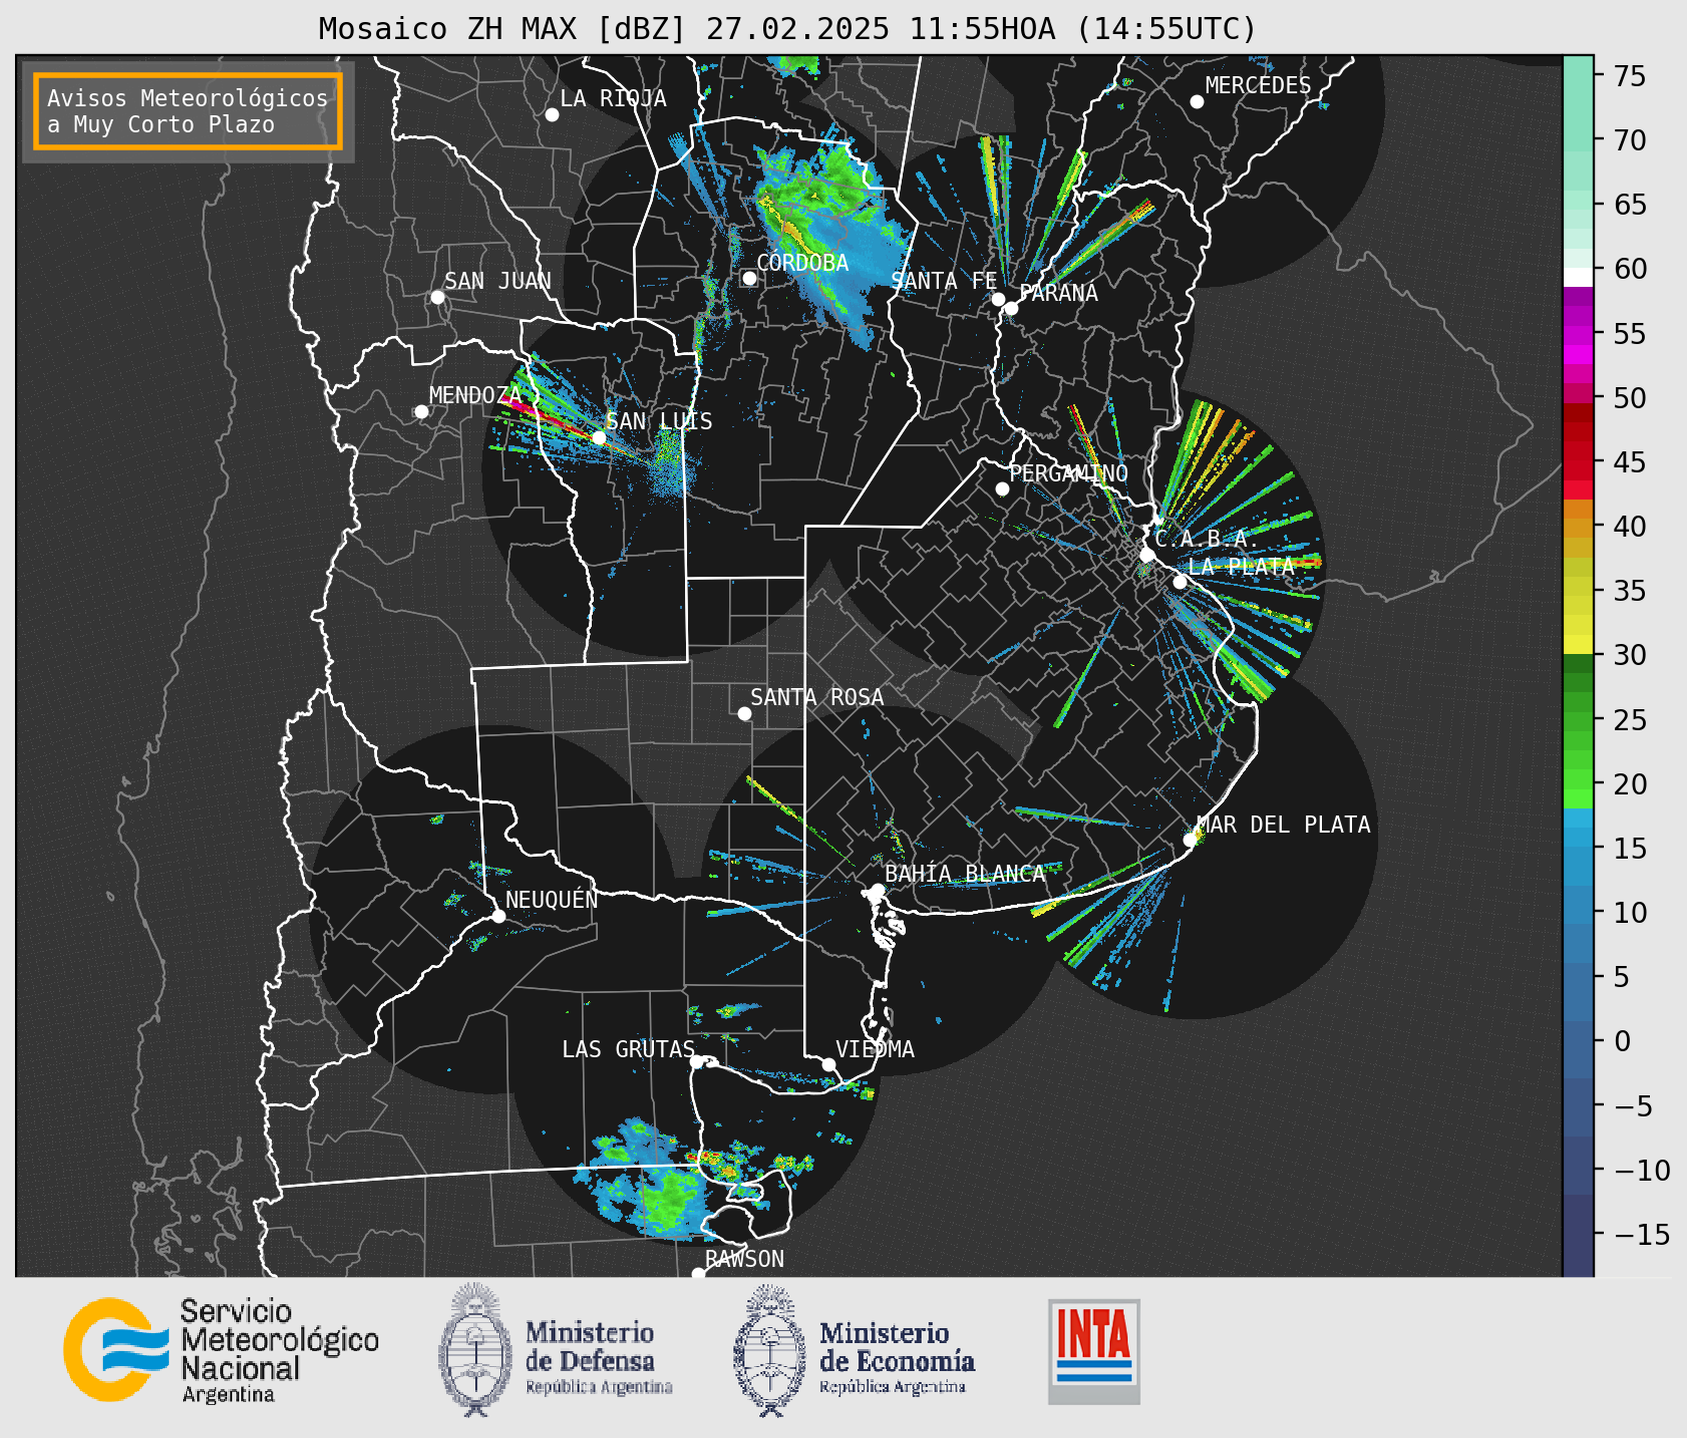1687x1438 pixels.
Task: Click the Ministerio de Defensa text
Action: [x=599, y=1358]
